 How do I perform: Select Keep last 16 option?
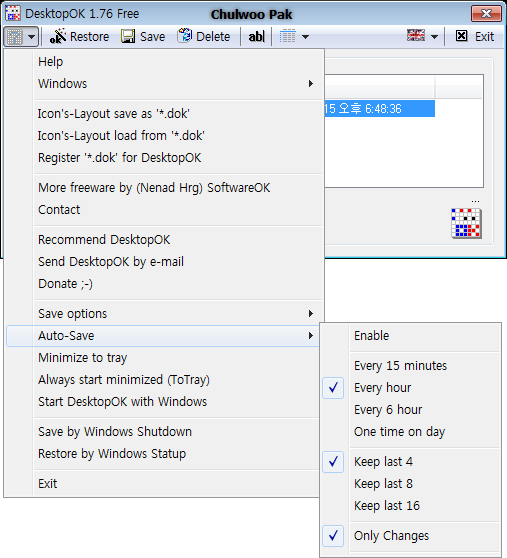coord(412,506)
